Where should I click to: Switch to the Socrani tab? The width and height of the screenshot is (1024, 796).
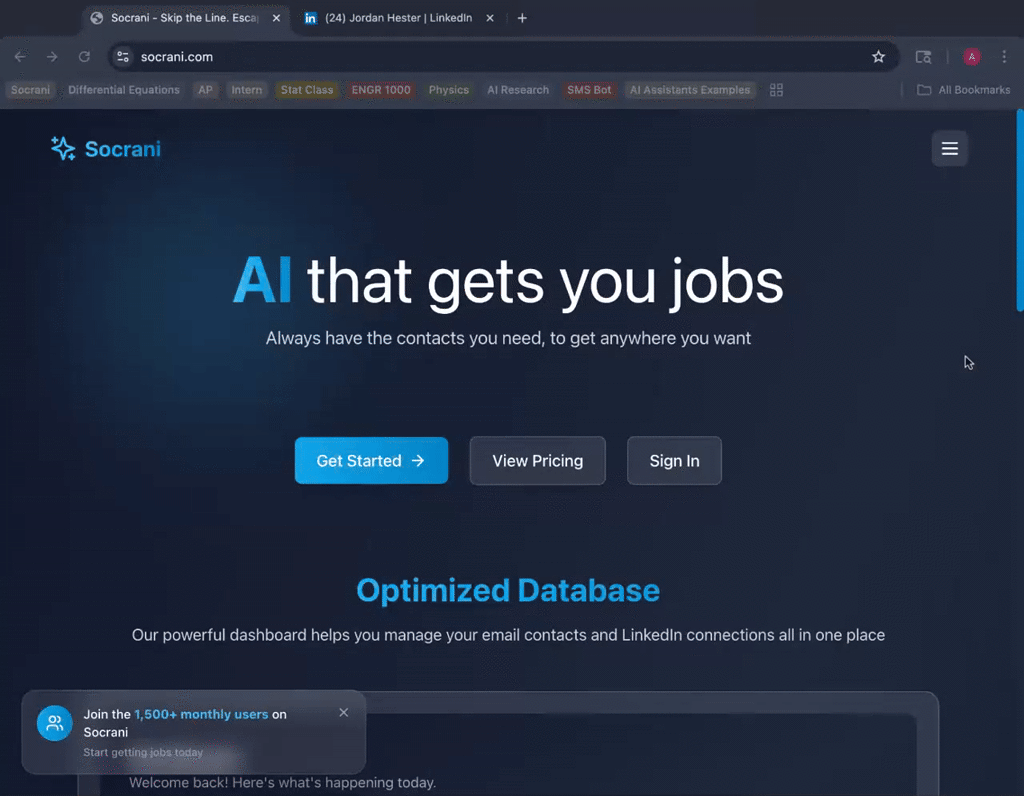[x=185, y=18]
